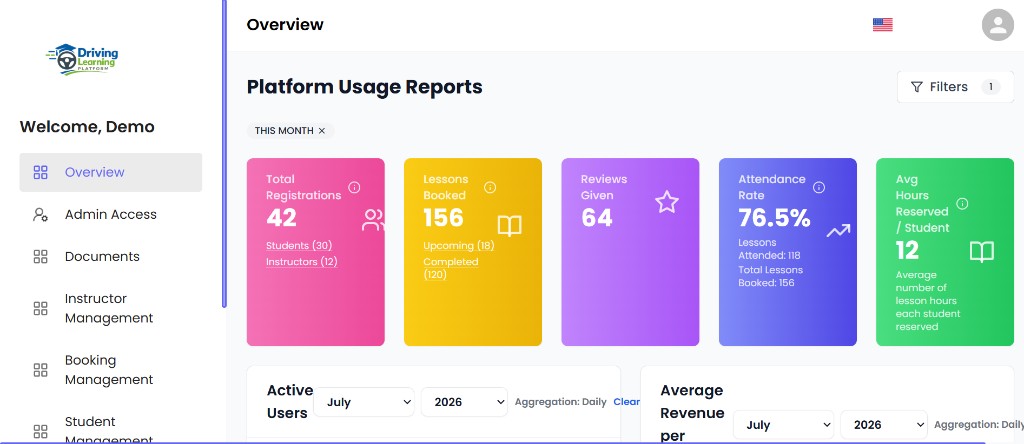Open Student Management section
Image resolution: width=1024 pixels, height=444 pixels.
click(110, 430)
